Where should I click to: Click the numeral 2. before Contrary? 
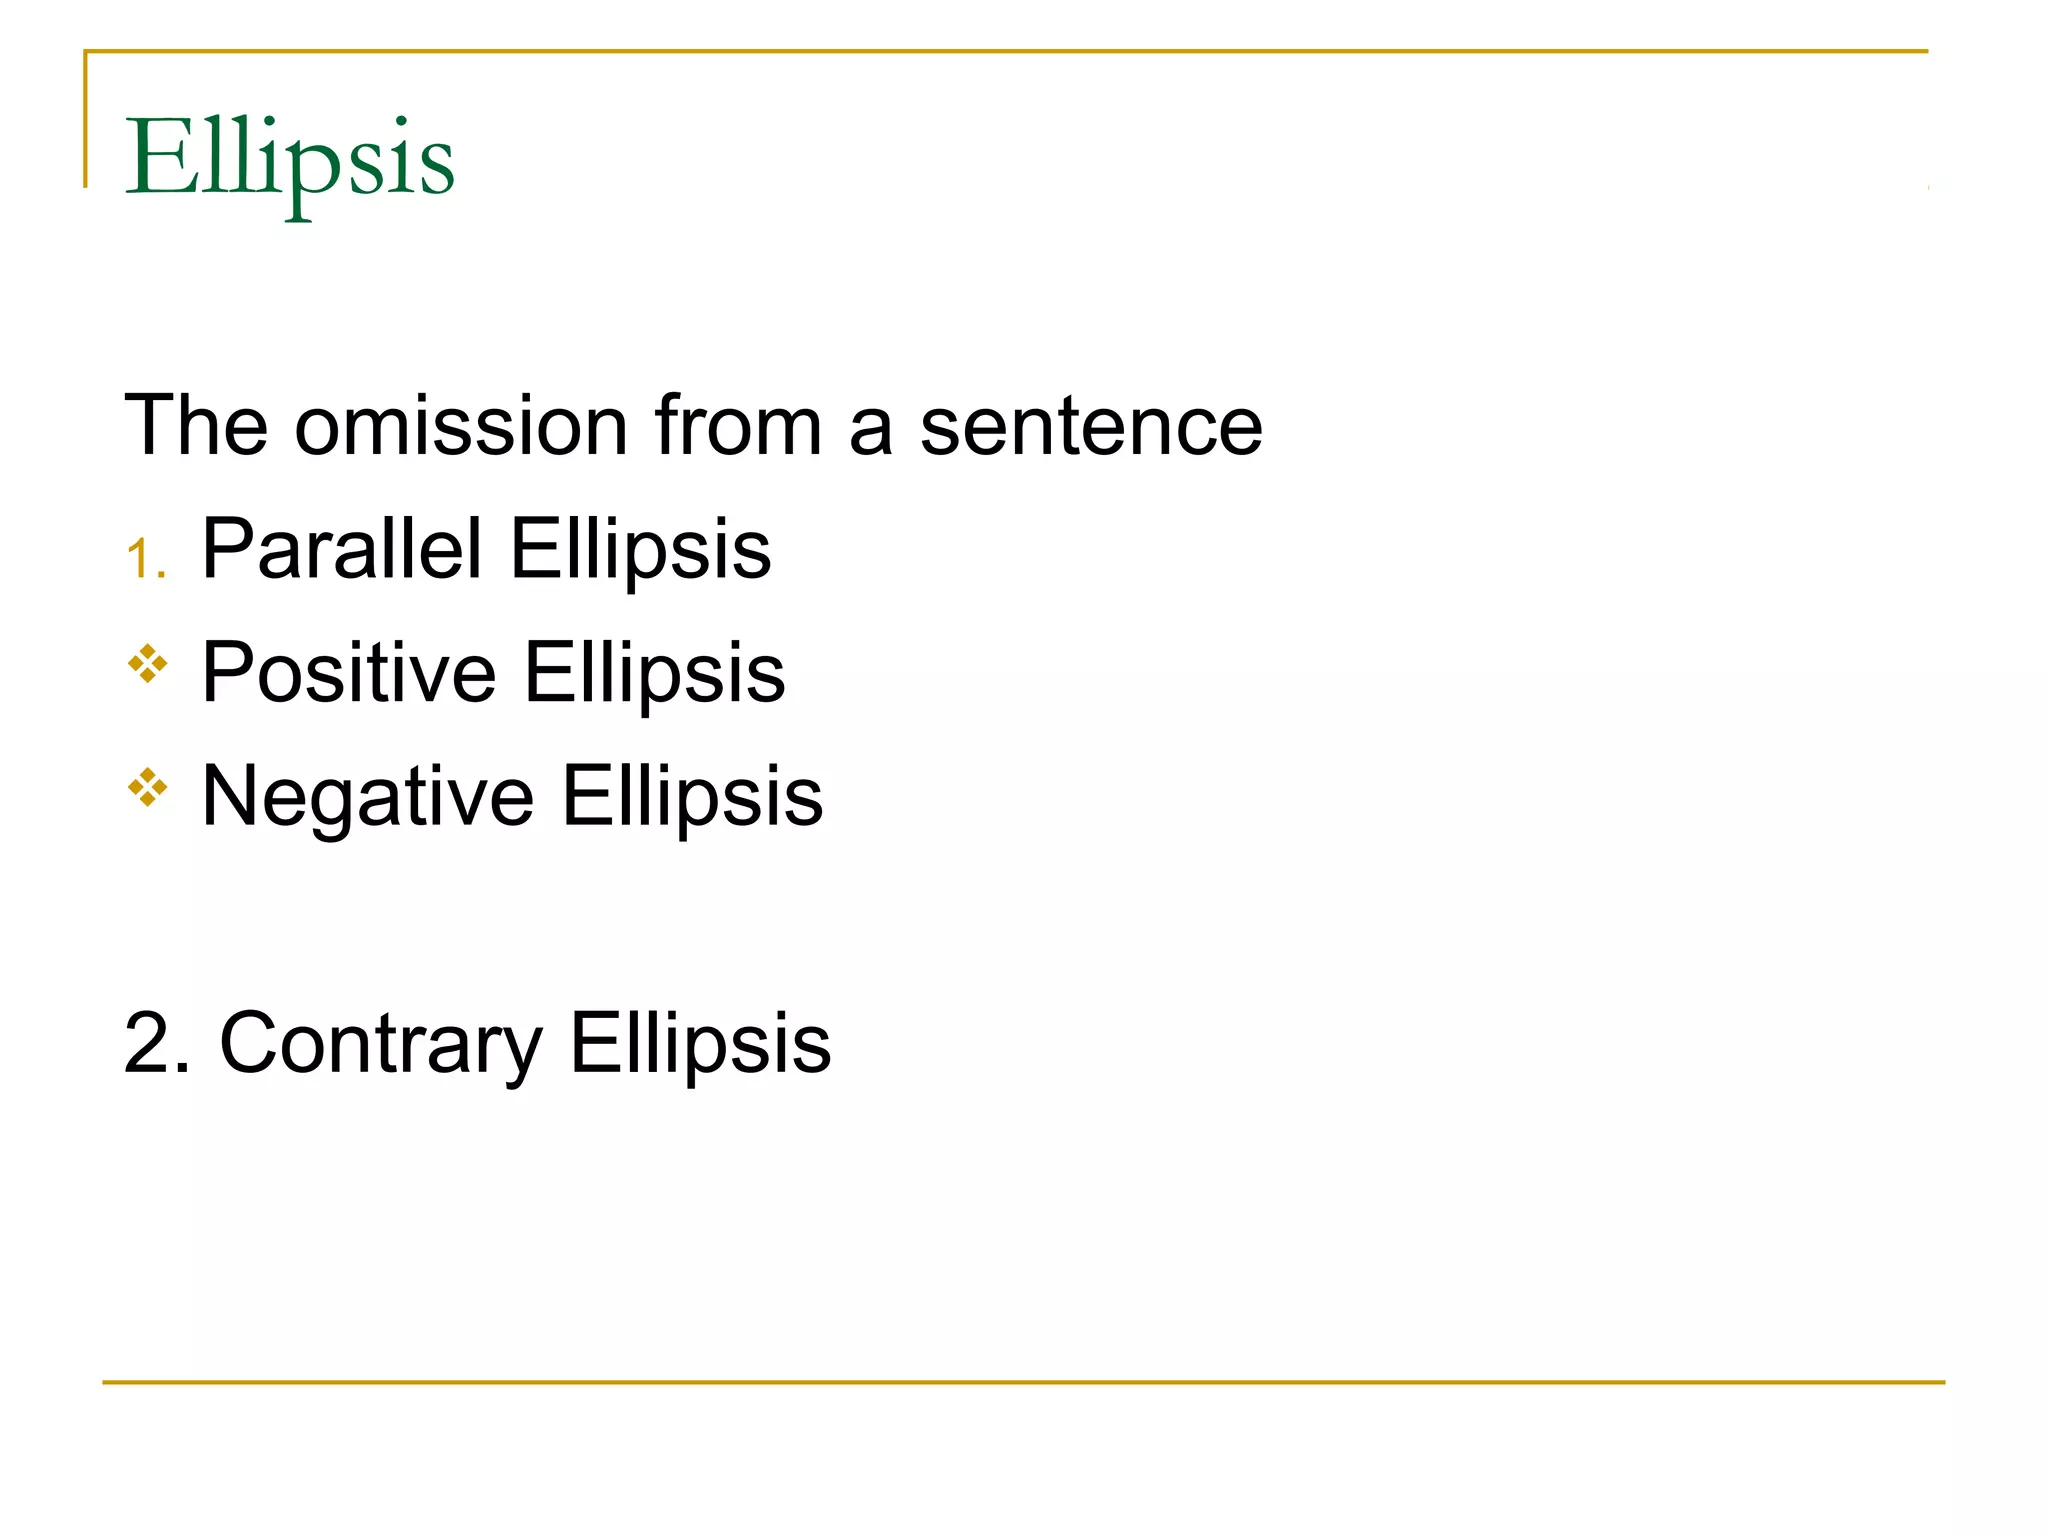157,1043
